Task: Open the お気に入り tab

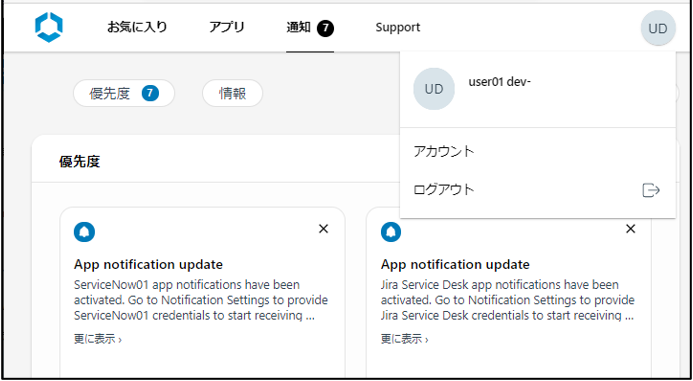Action: point(137,27)
